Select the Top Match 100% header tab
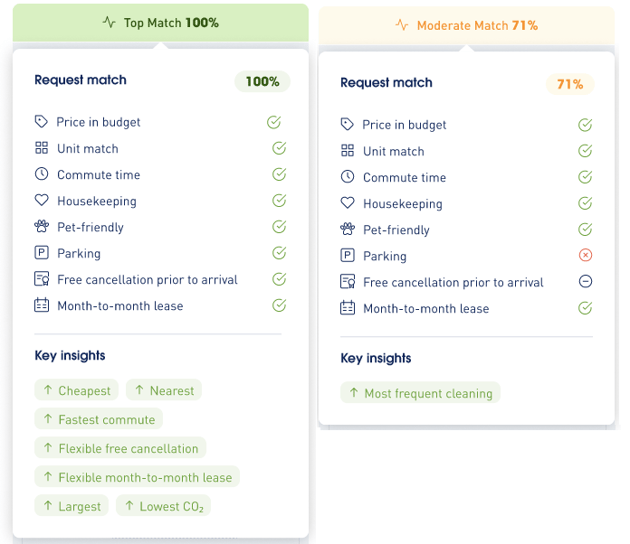 (x=160, y=22)
